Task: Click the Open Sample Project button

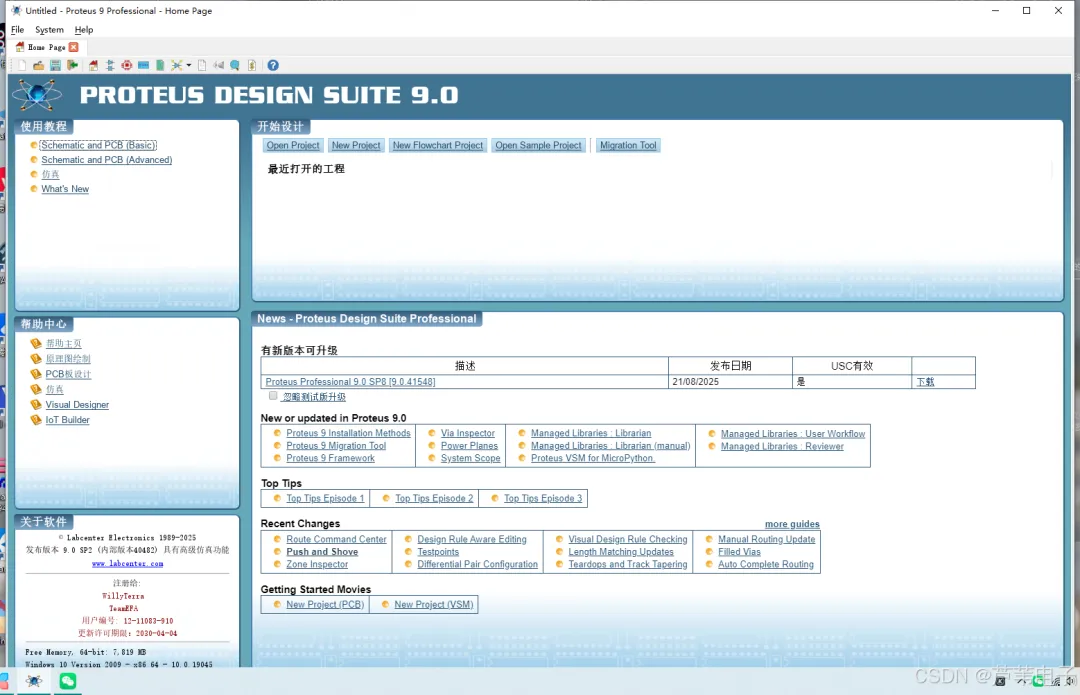Action: click(538, 145)
